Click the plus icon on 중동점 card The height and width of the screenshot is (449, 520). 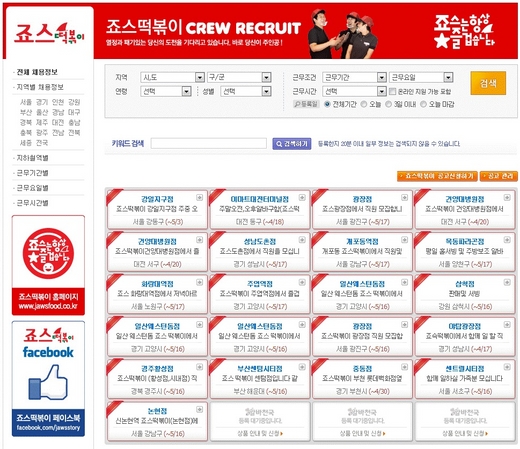click(404, 367)
